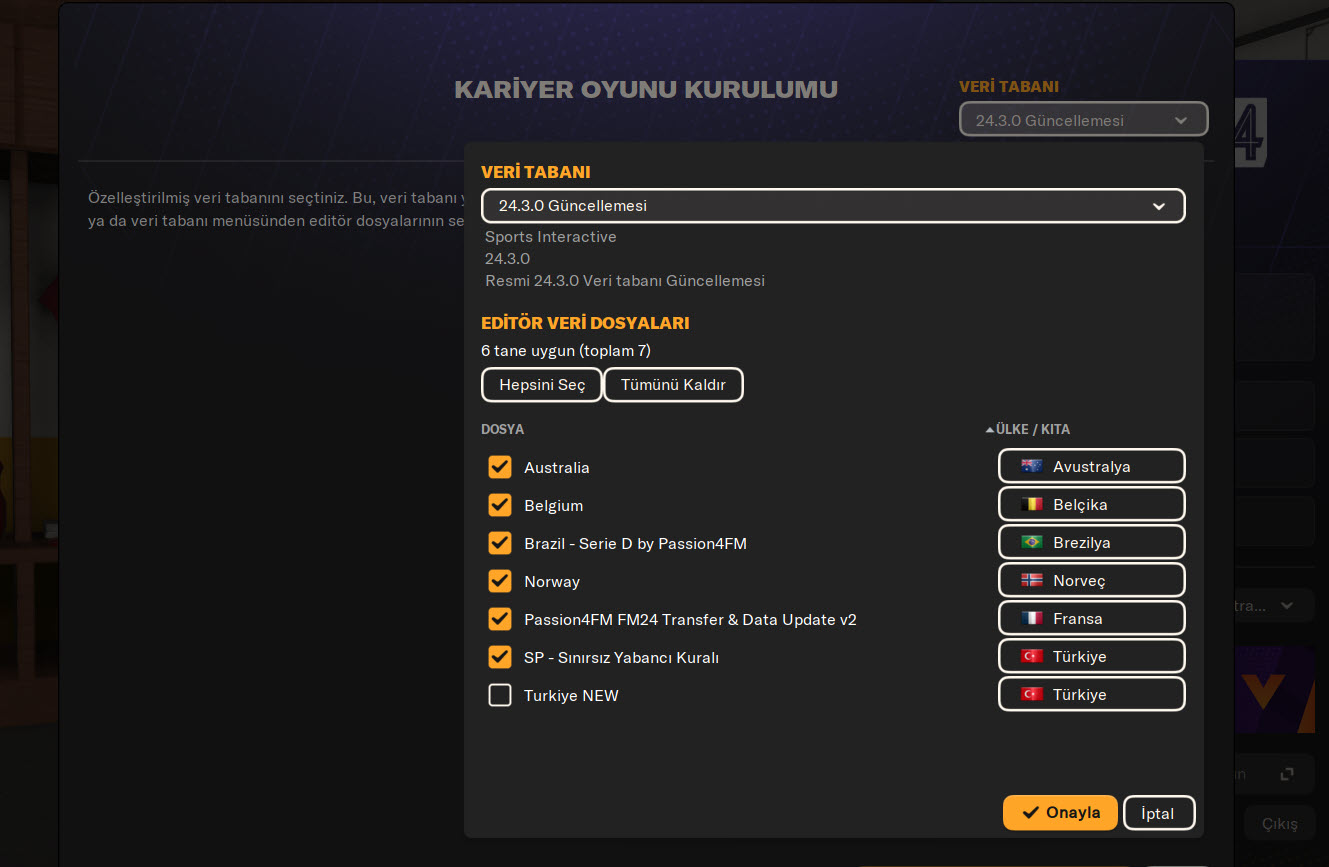Disable the Norway file checkbox
Viewport: 1329px width, 867px height.
(500, 581)
